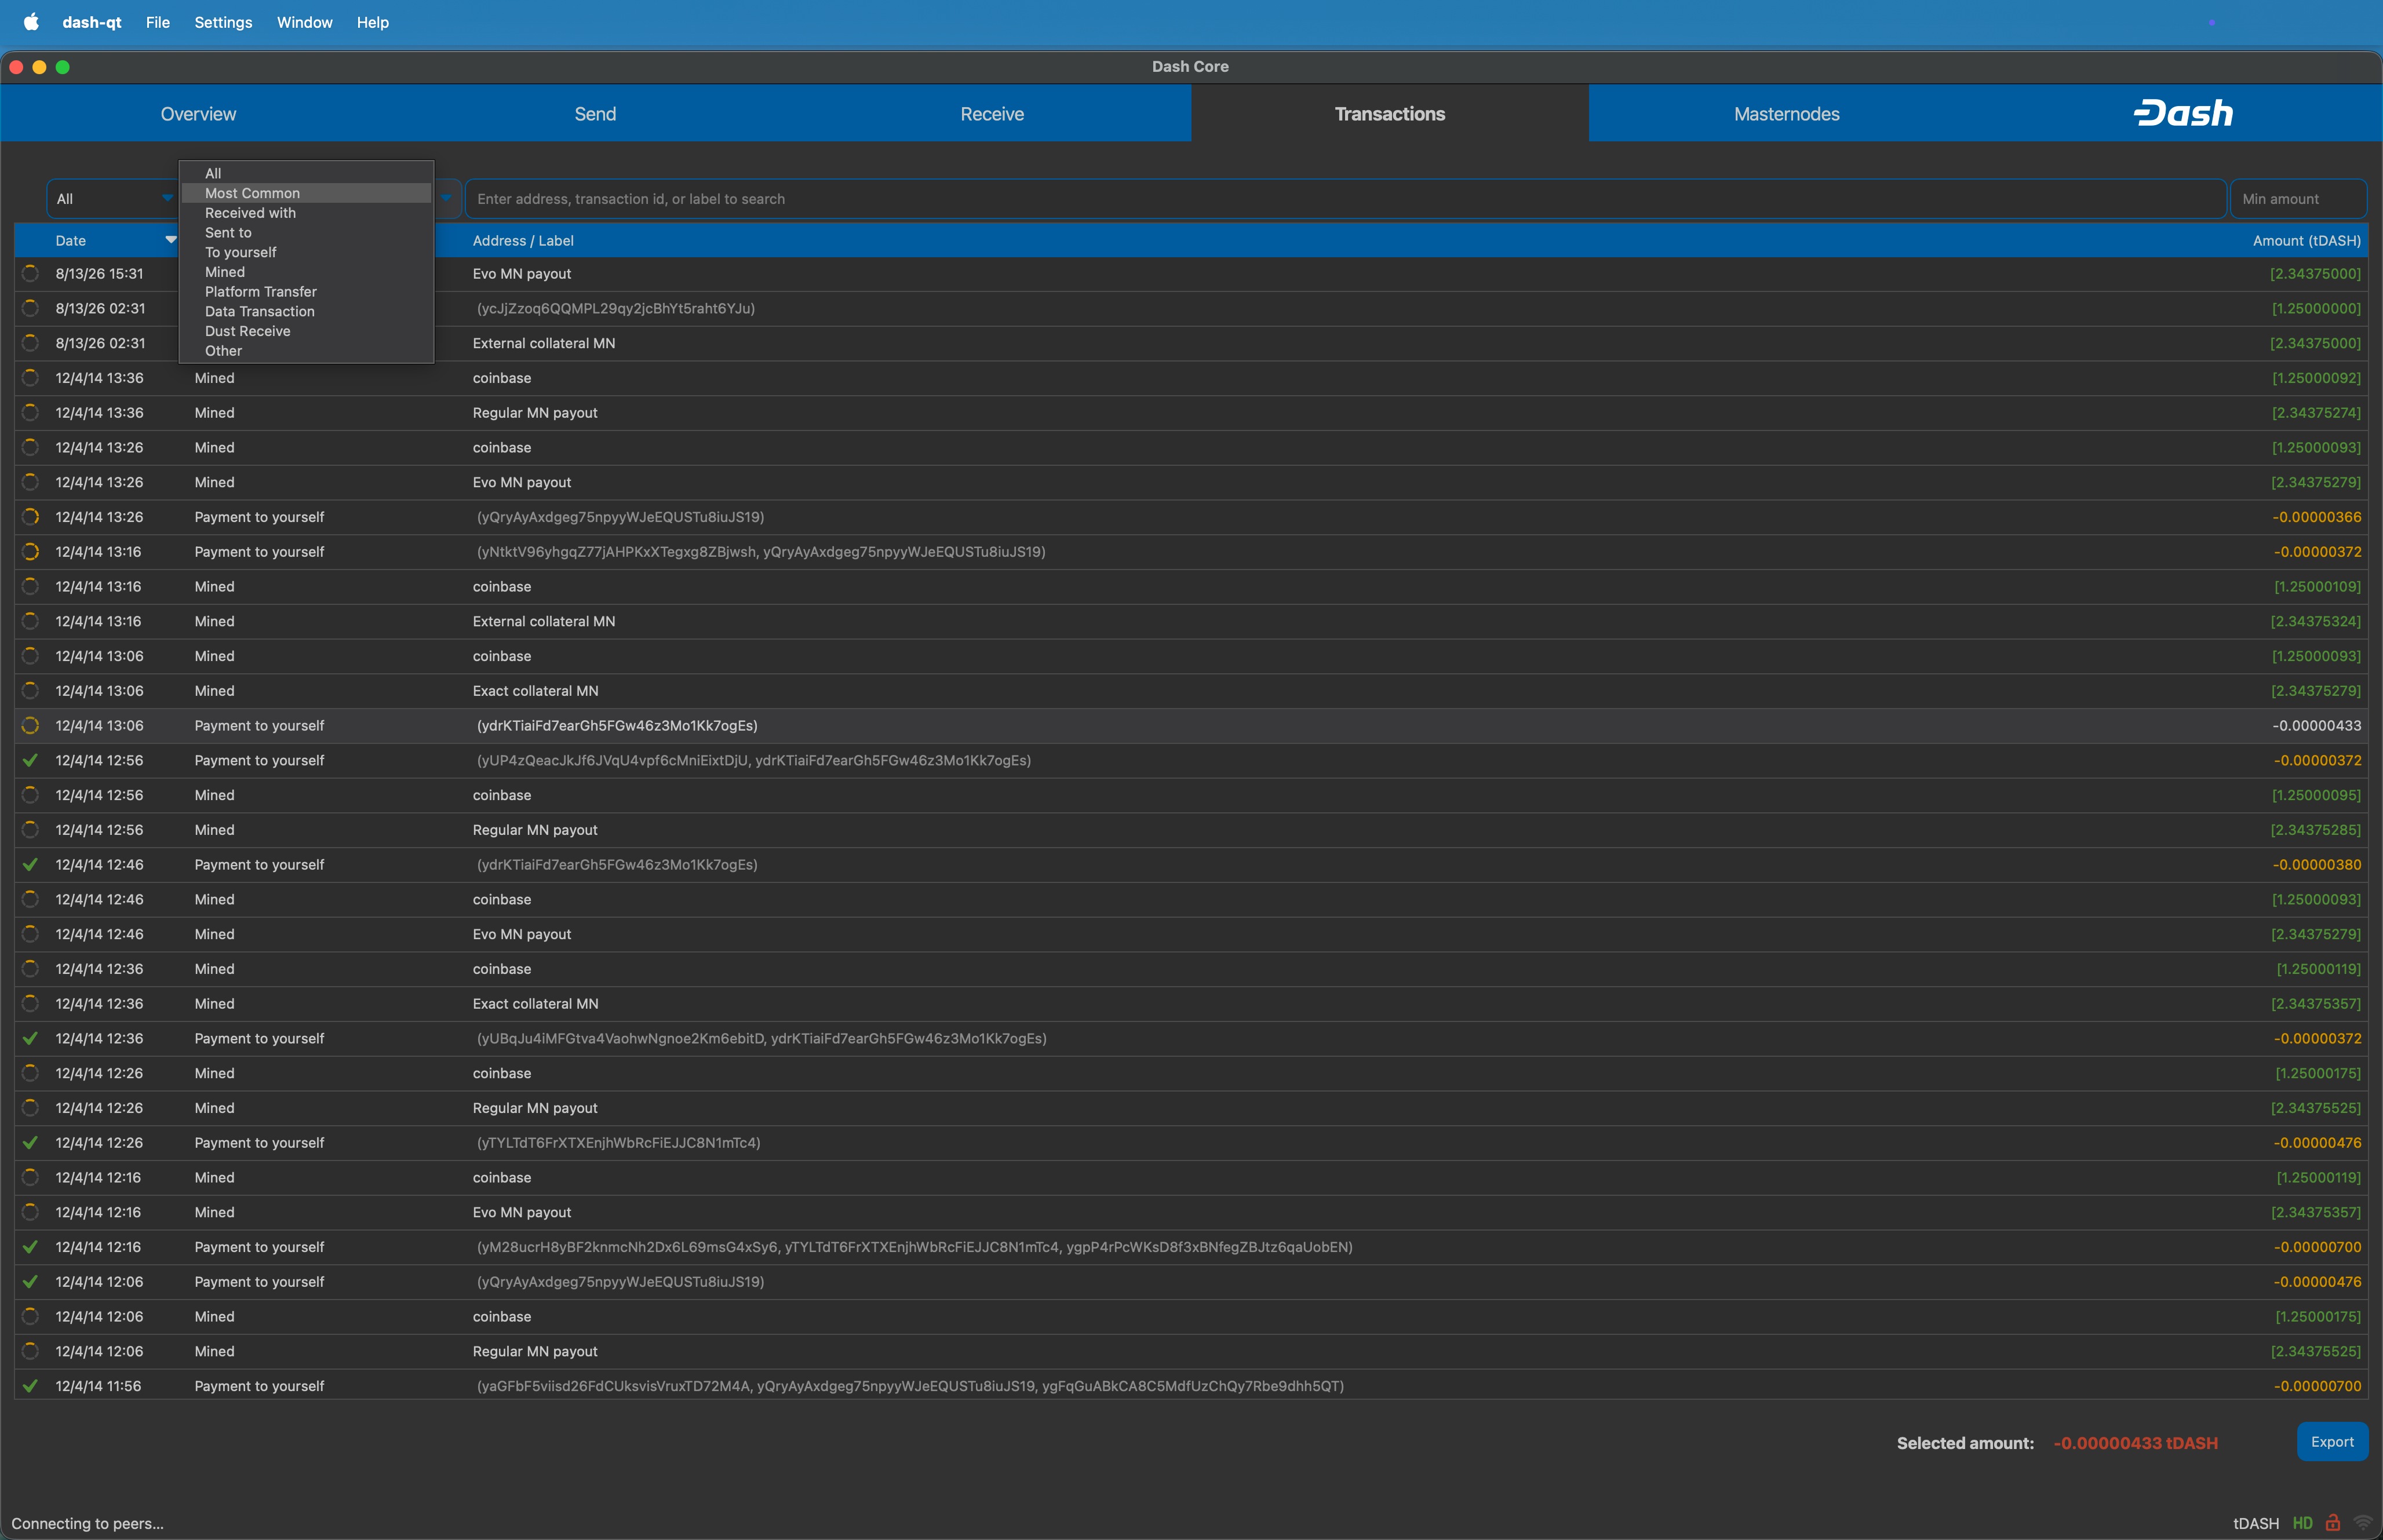Click status icon of the 8/13/26 15:31 transaction
This screenshot has width=2383, height=1540.
coord(31,273)
